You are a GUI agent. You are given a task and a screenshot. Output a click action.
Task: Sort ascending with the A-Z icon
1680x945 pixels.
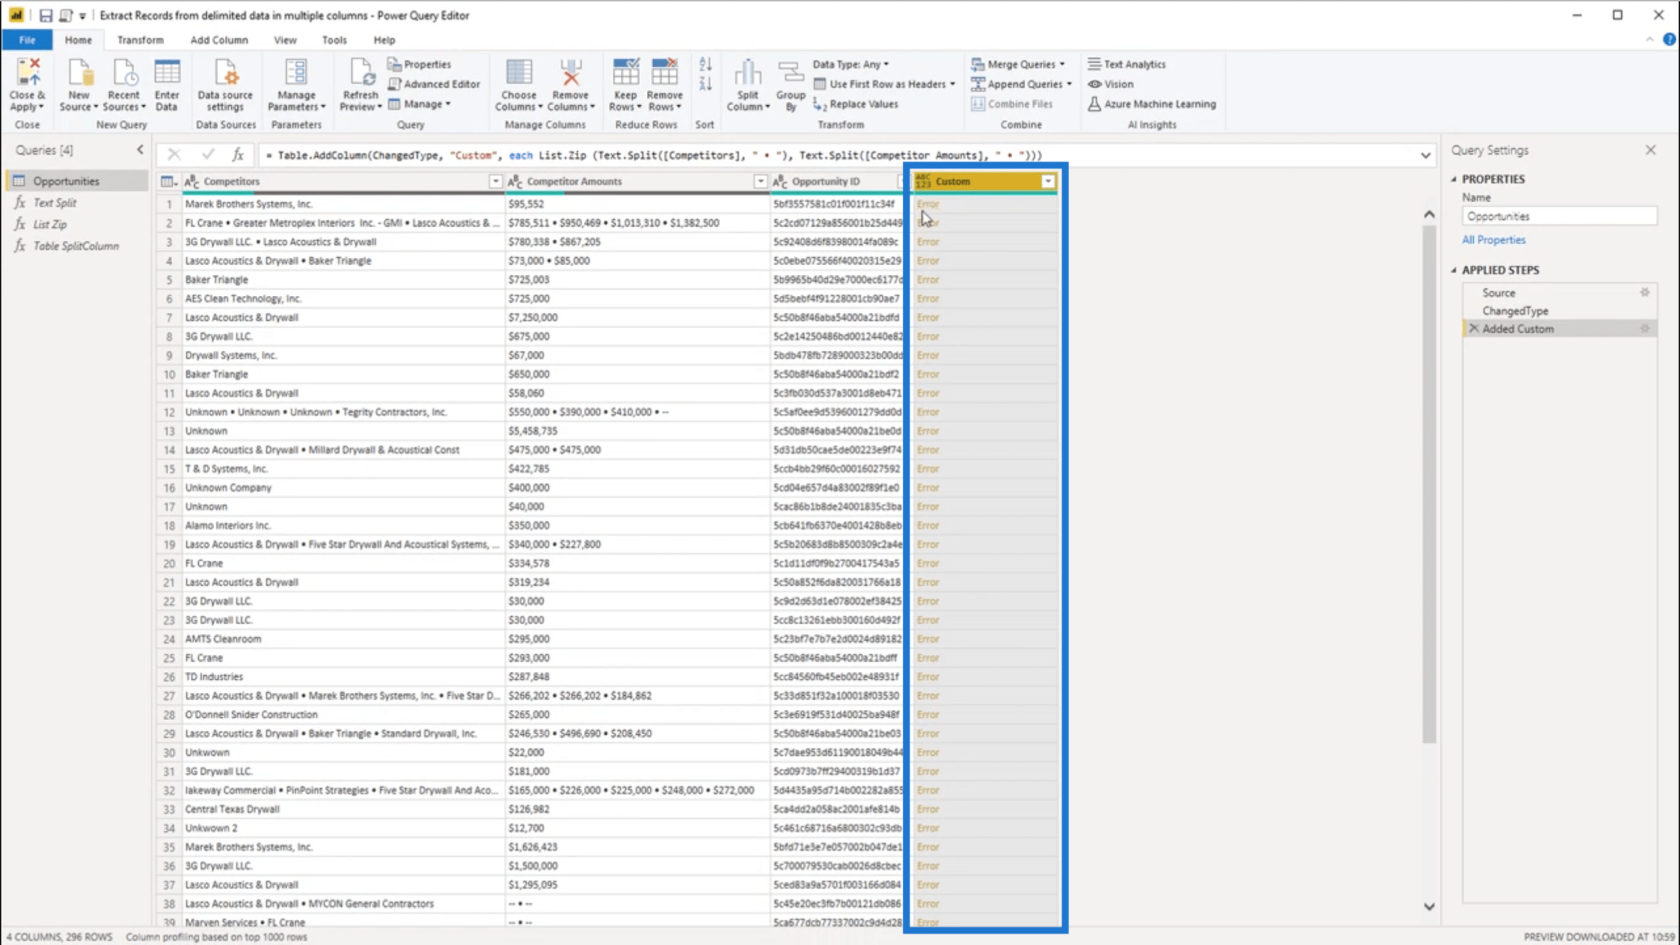point(705,64)
